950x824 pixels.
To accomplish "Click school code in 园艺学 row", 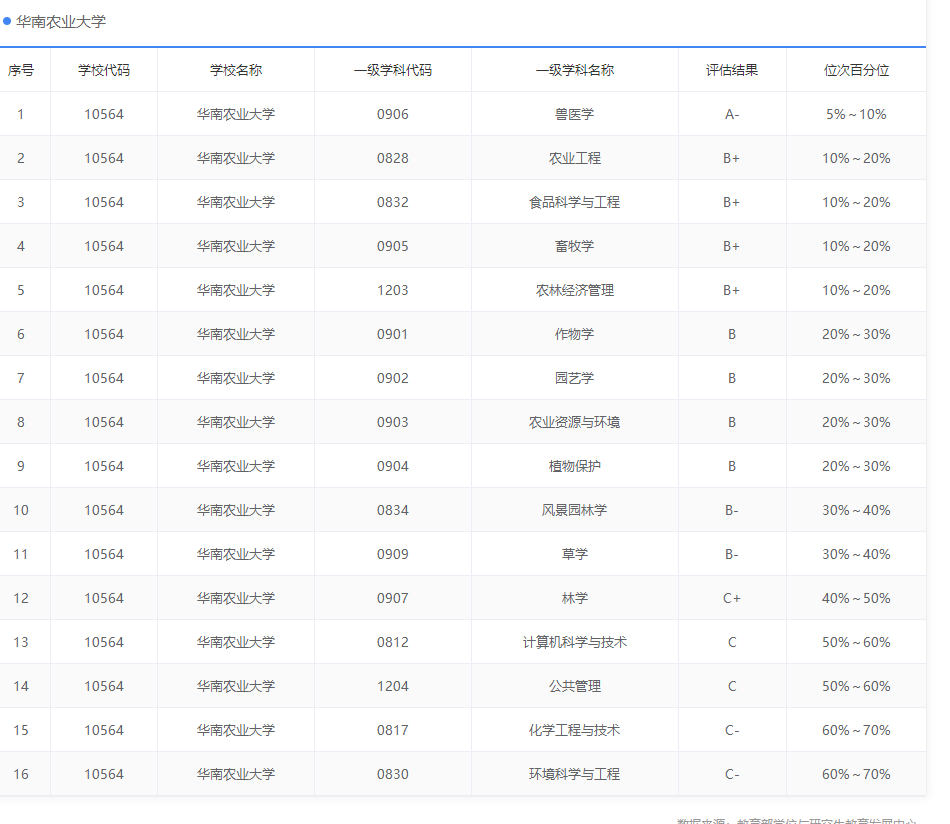I will 104,379.
